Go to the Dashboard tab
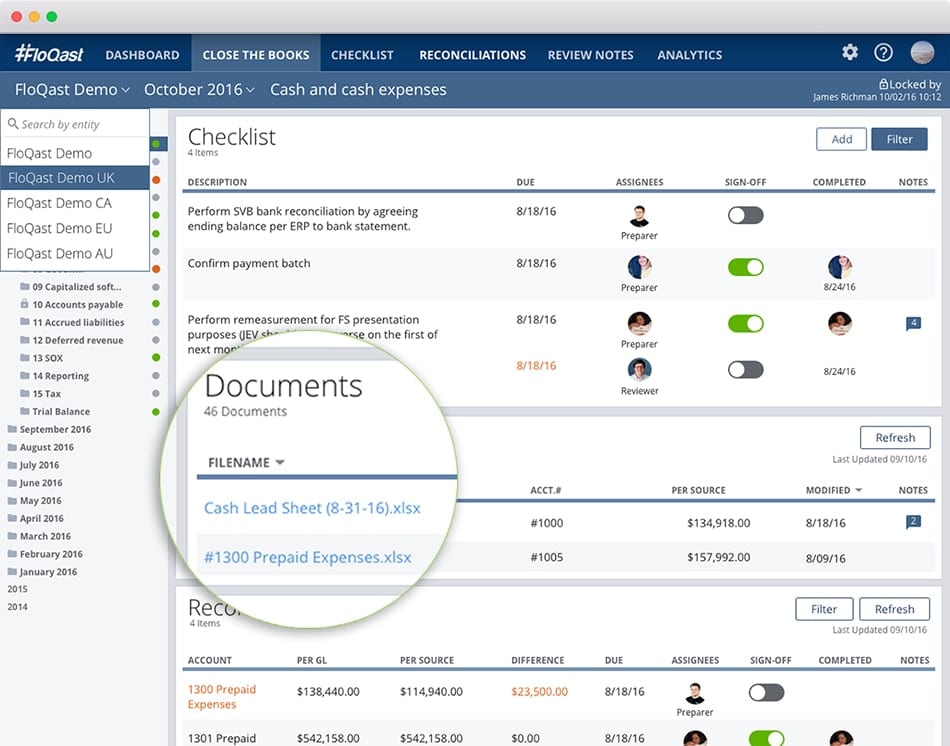950x746 pixels. pos(142,55)
